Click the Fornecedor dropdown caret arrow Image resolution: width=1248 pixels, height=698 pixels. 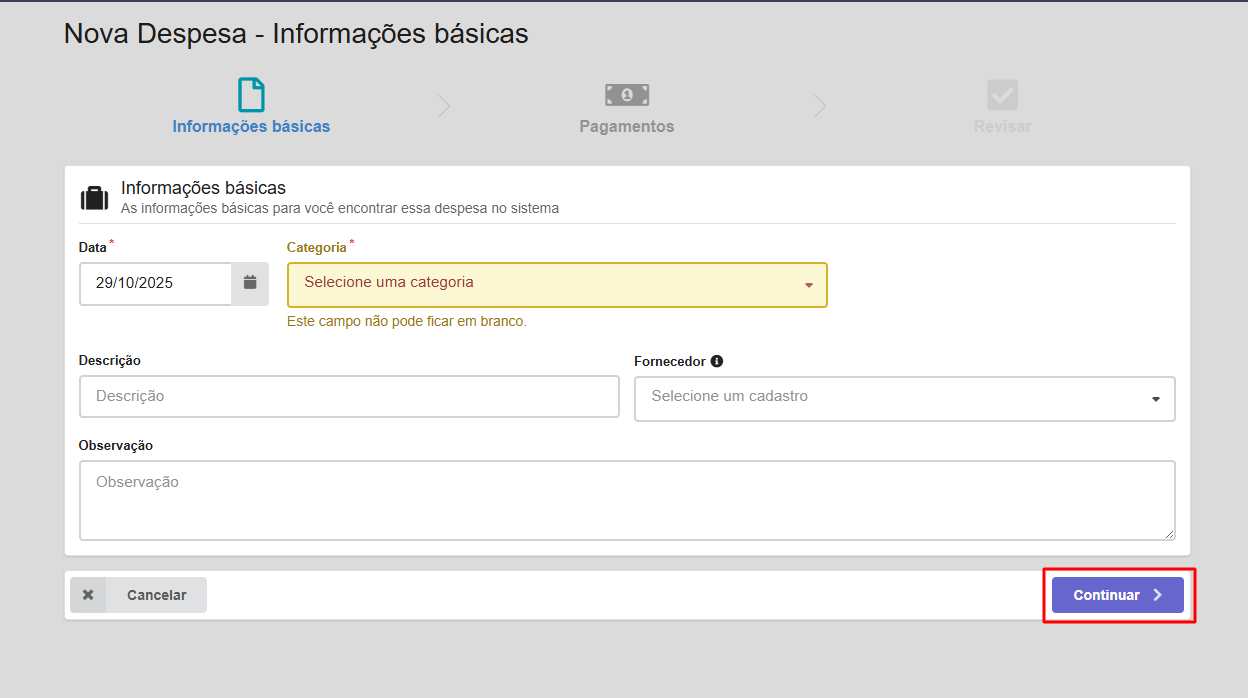tap(1156, 399)
